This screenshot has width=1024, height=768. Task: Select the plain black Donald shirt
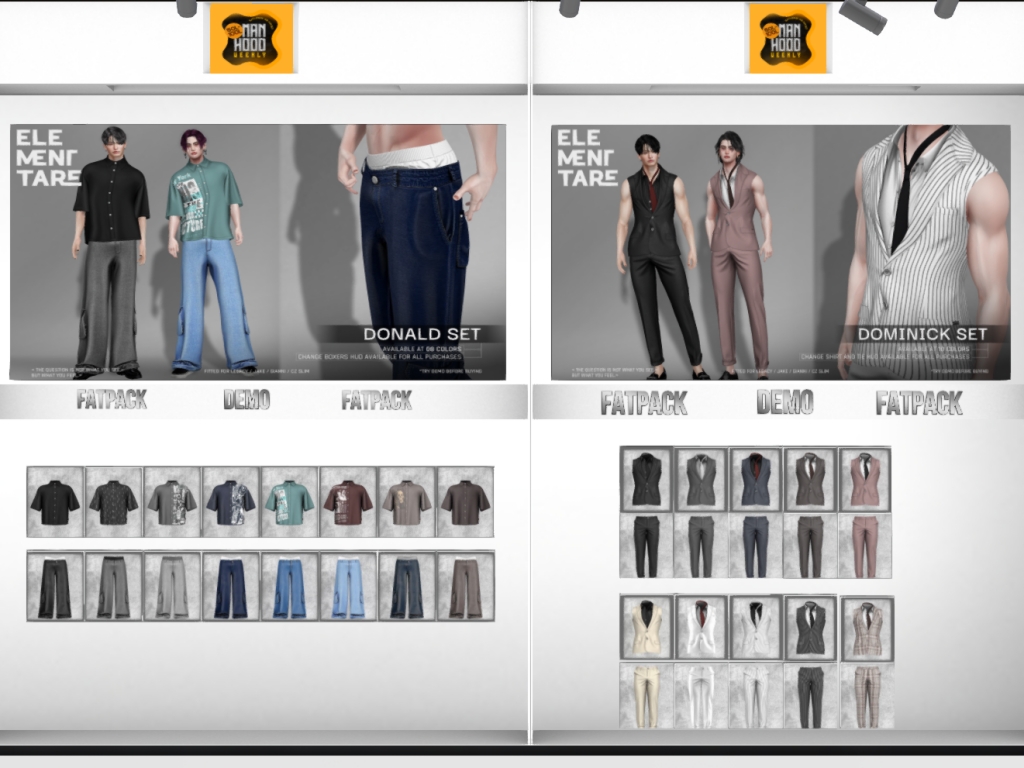(x=55, y=502)
